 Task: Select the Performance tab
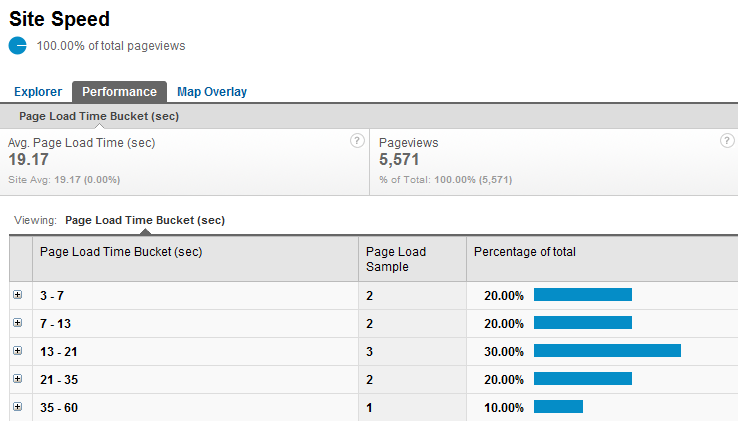click(119, 92)
